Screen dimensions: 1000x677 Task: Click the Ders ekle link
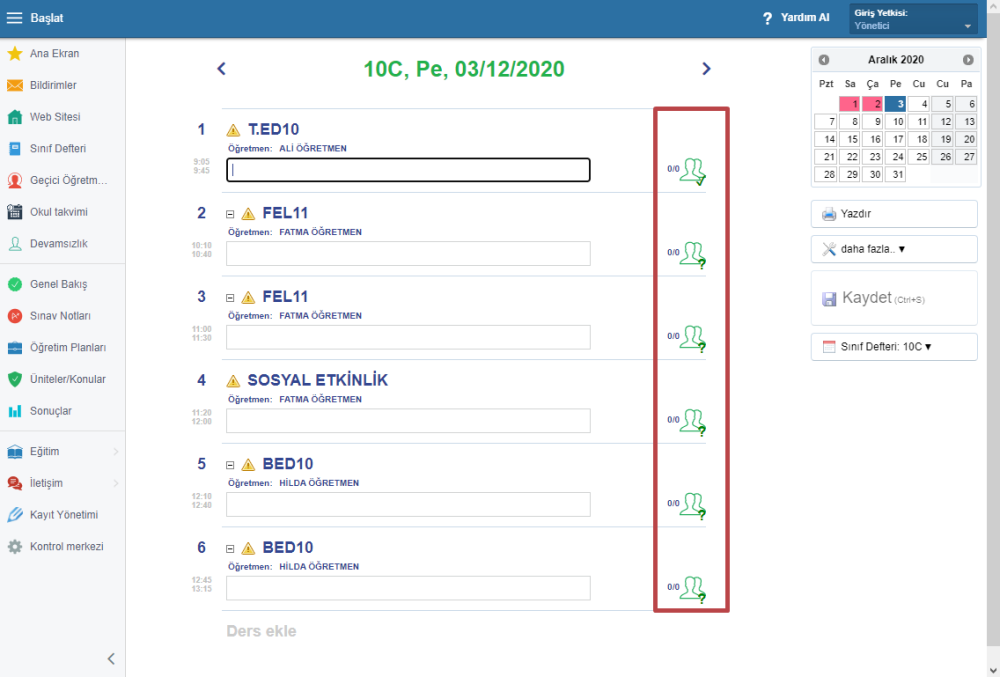pos(261,631)
